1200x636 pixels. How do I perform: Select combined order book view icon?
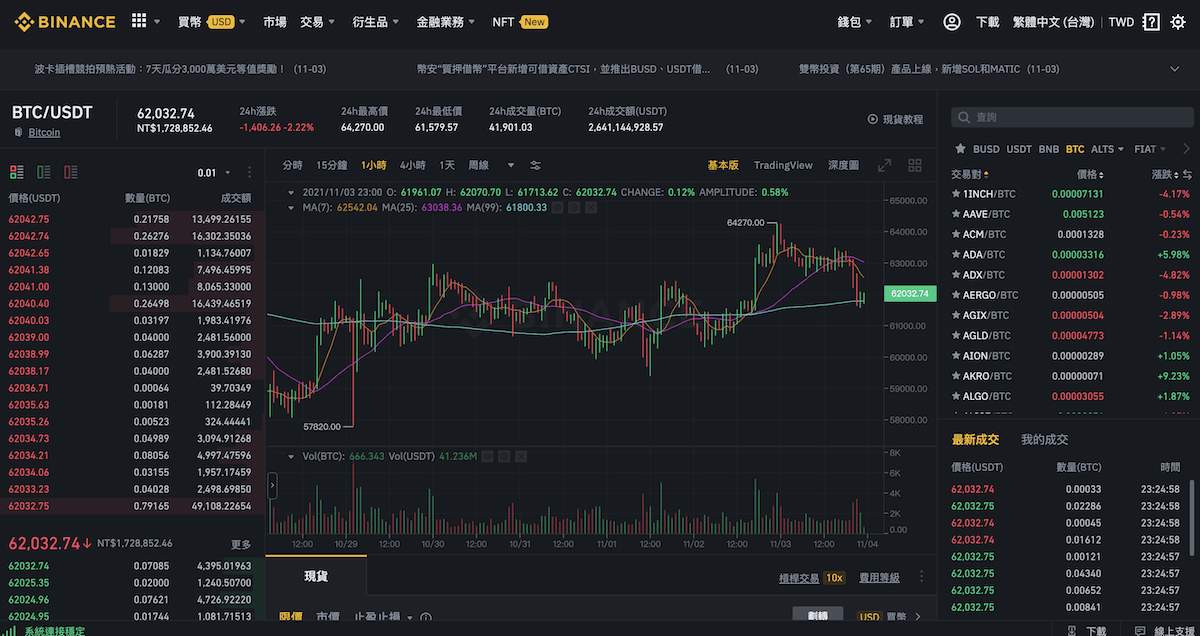coord(17,172)
